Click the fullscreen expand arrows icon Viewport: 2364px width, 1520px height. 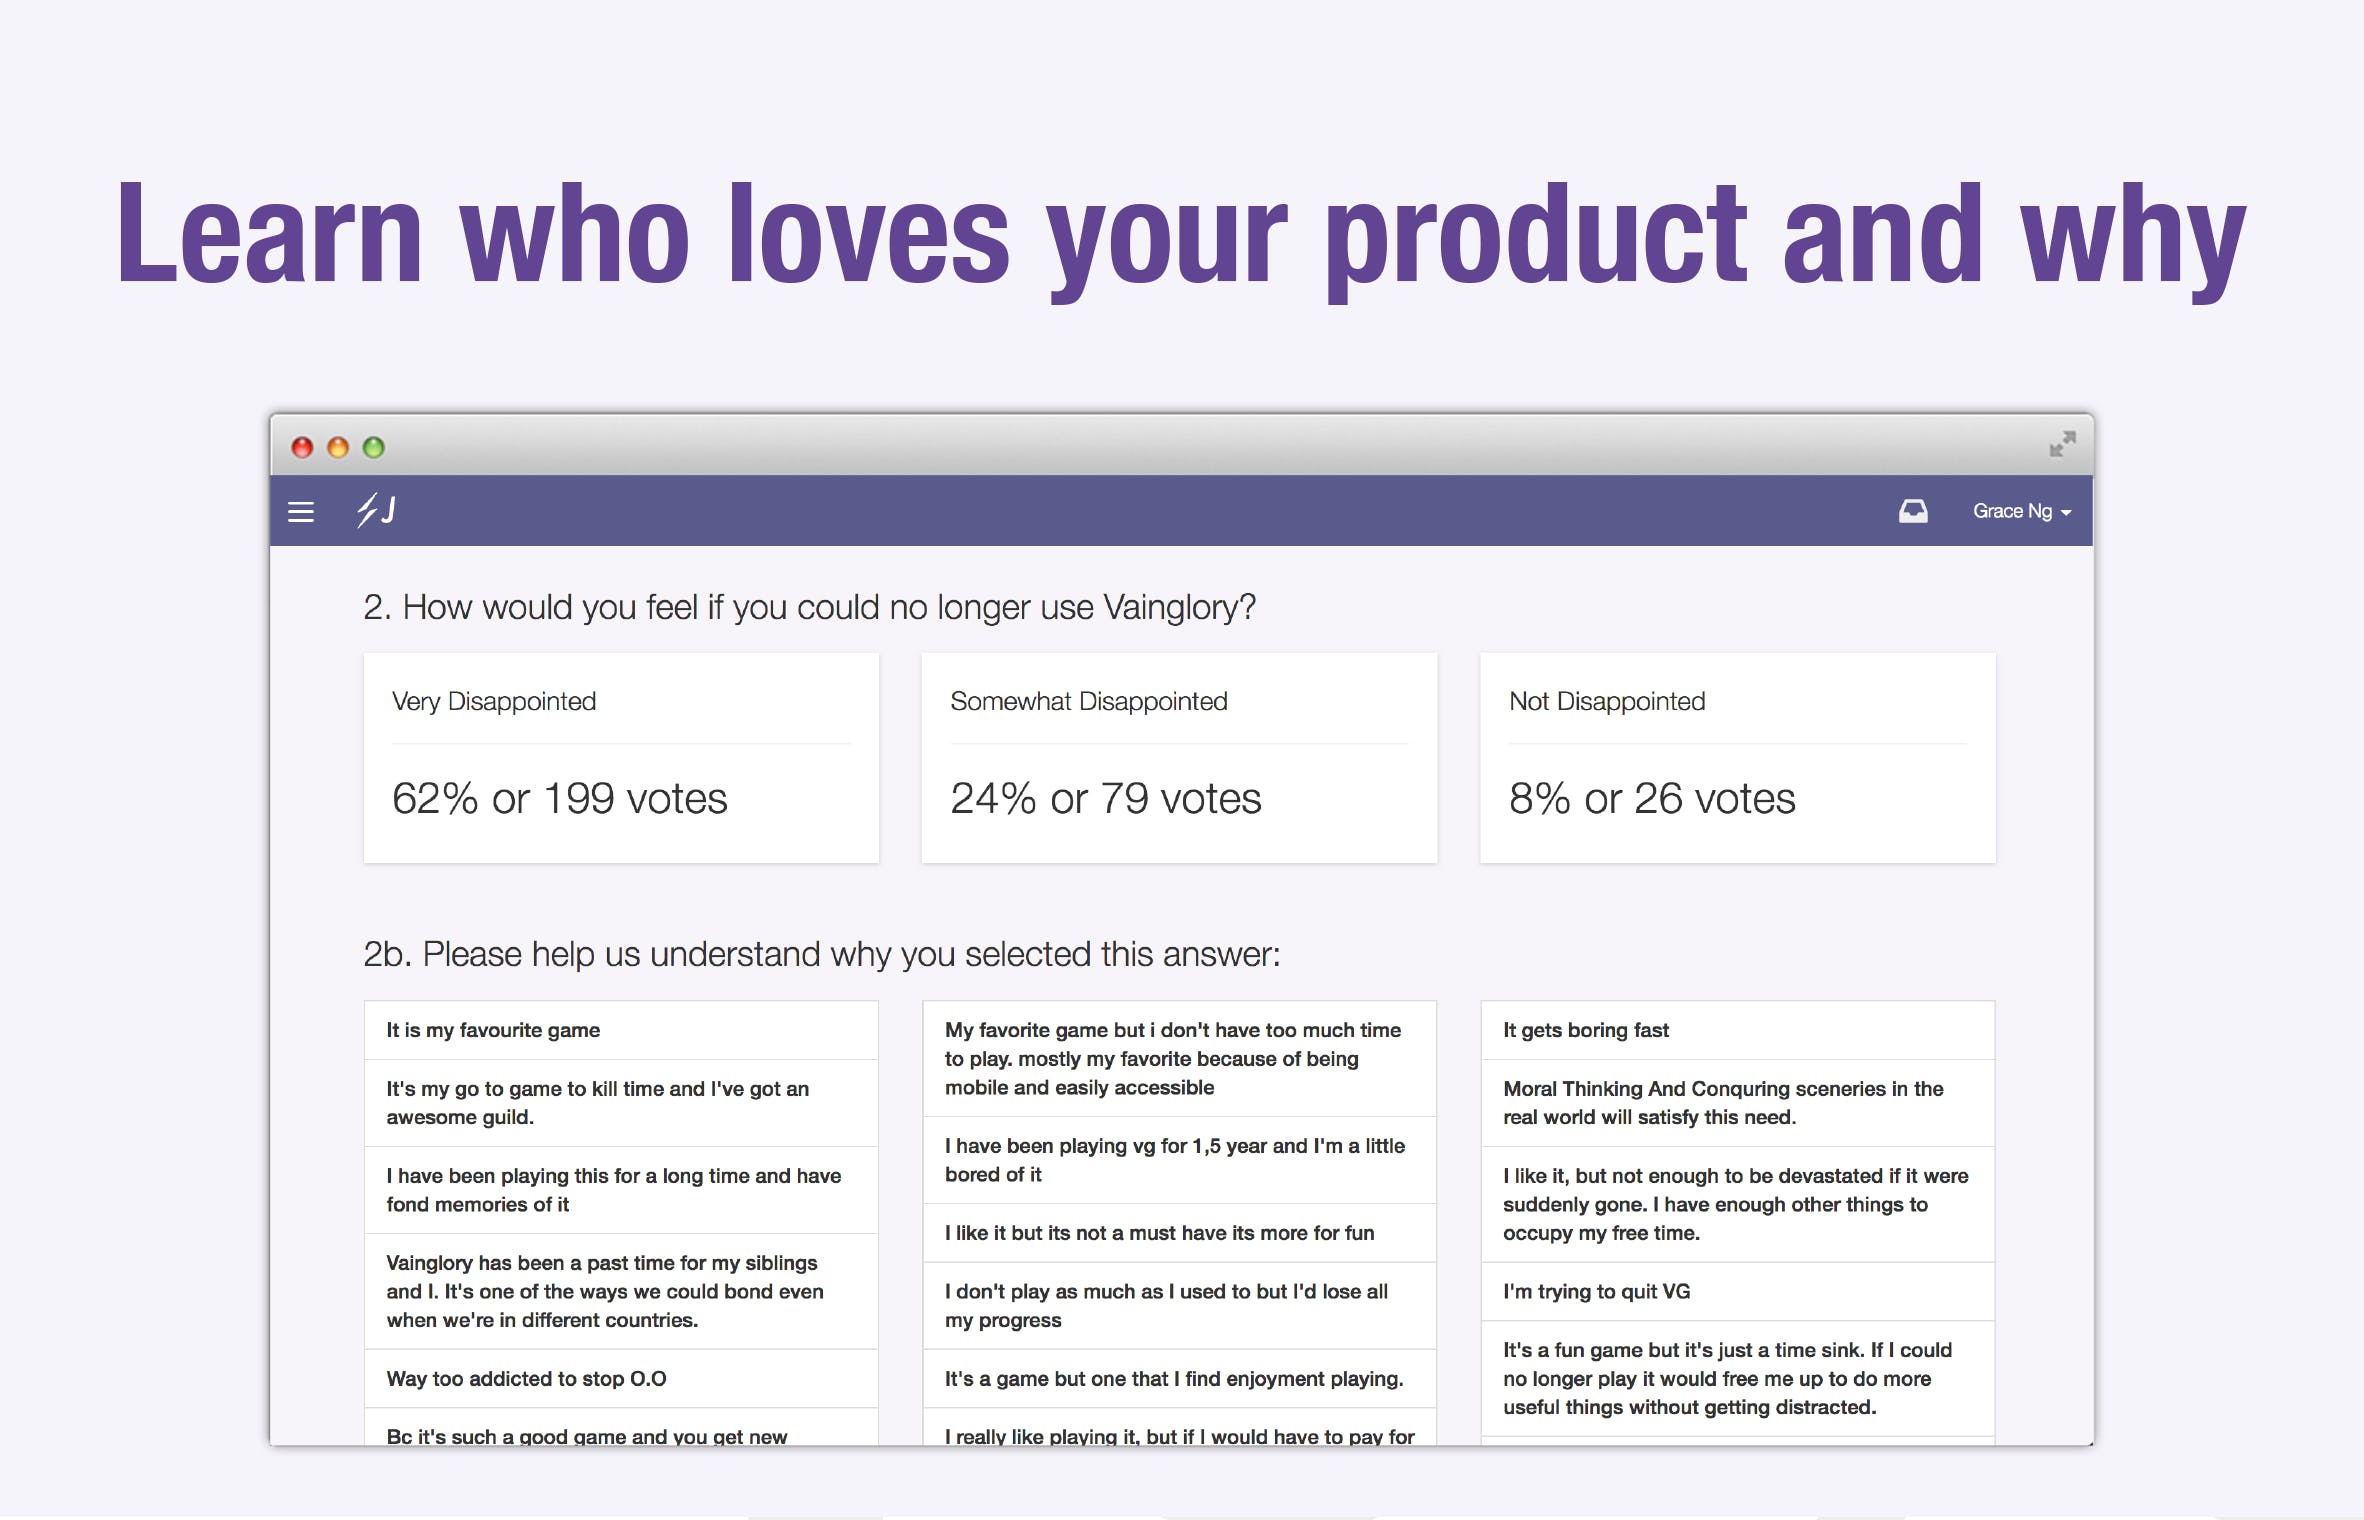[2062, 444]
